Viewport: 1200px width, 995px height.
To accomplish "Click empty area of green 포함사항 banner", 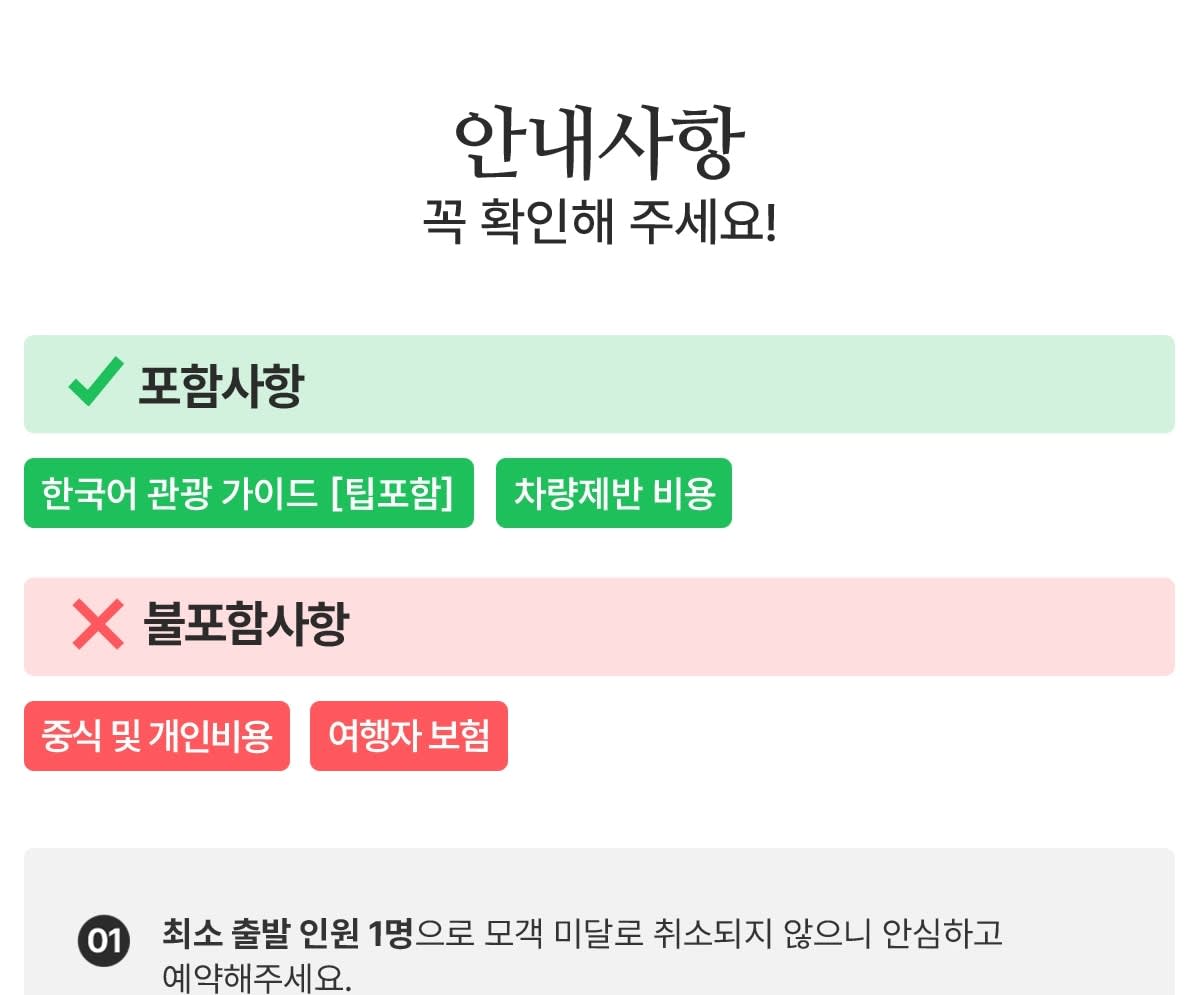I will tap(740, 384).
